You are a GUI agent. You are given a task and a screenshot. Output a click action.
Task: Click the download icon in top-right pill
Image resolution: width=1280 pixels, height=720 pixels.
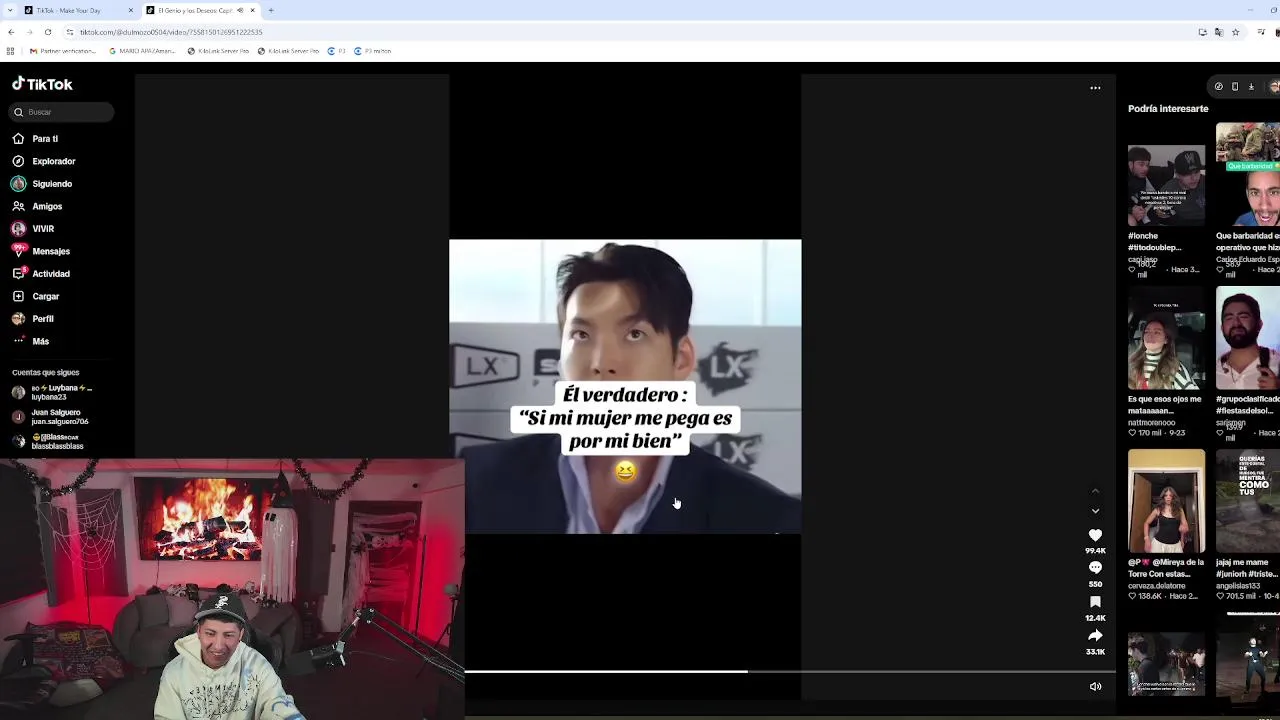[1251, 87]
